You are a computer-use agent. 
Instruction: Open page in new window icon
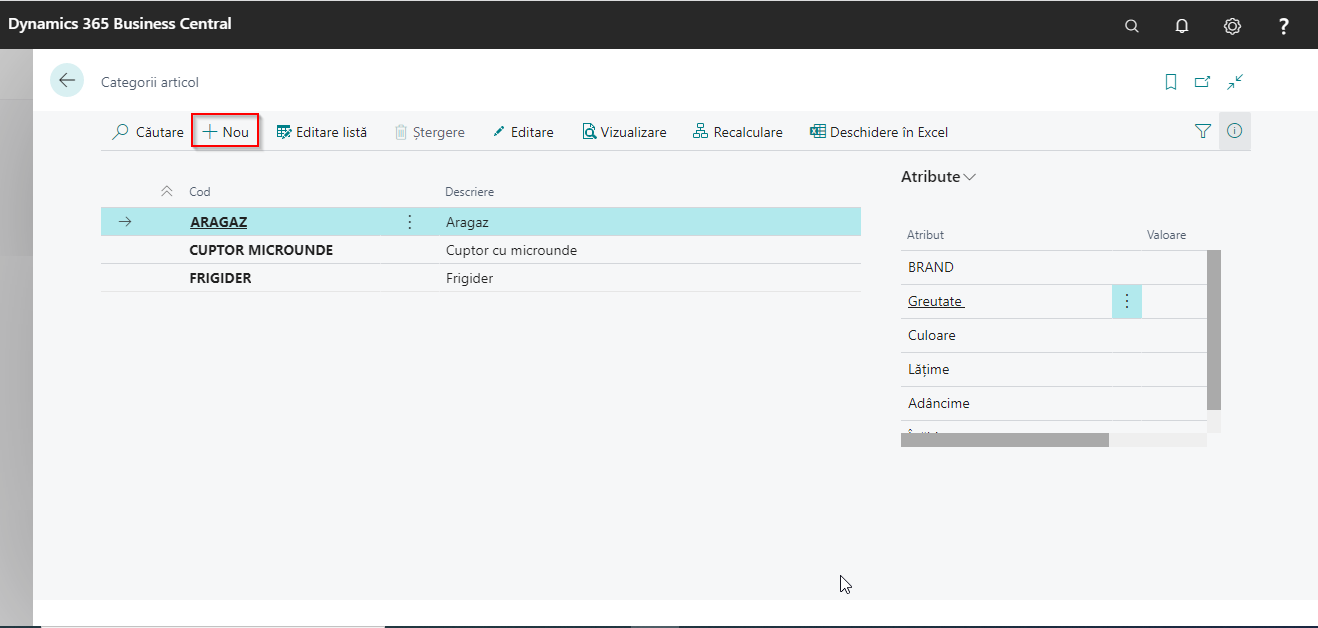tap(1203, 82)
